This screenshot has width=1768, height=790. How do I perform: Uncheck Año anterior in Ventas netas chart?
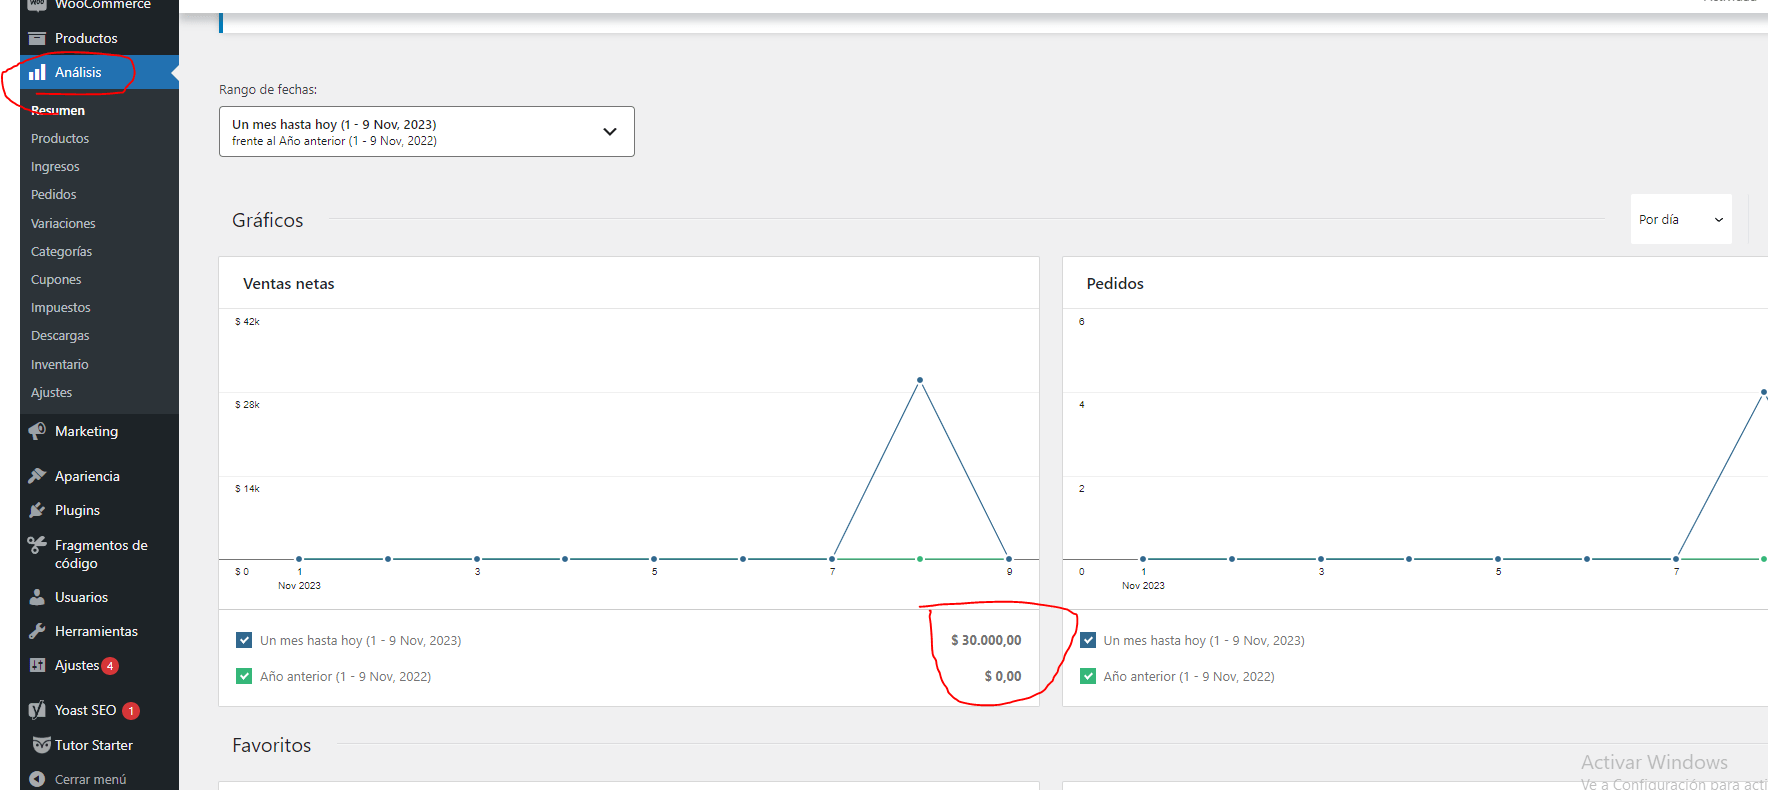click(x=244, y=676)
